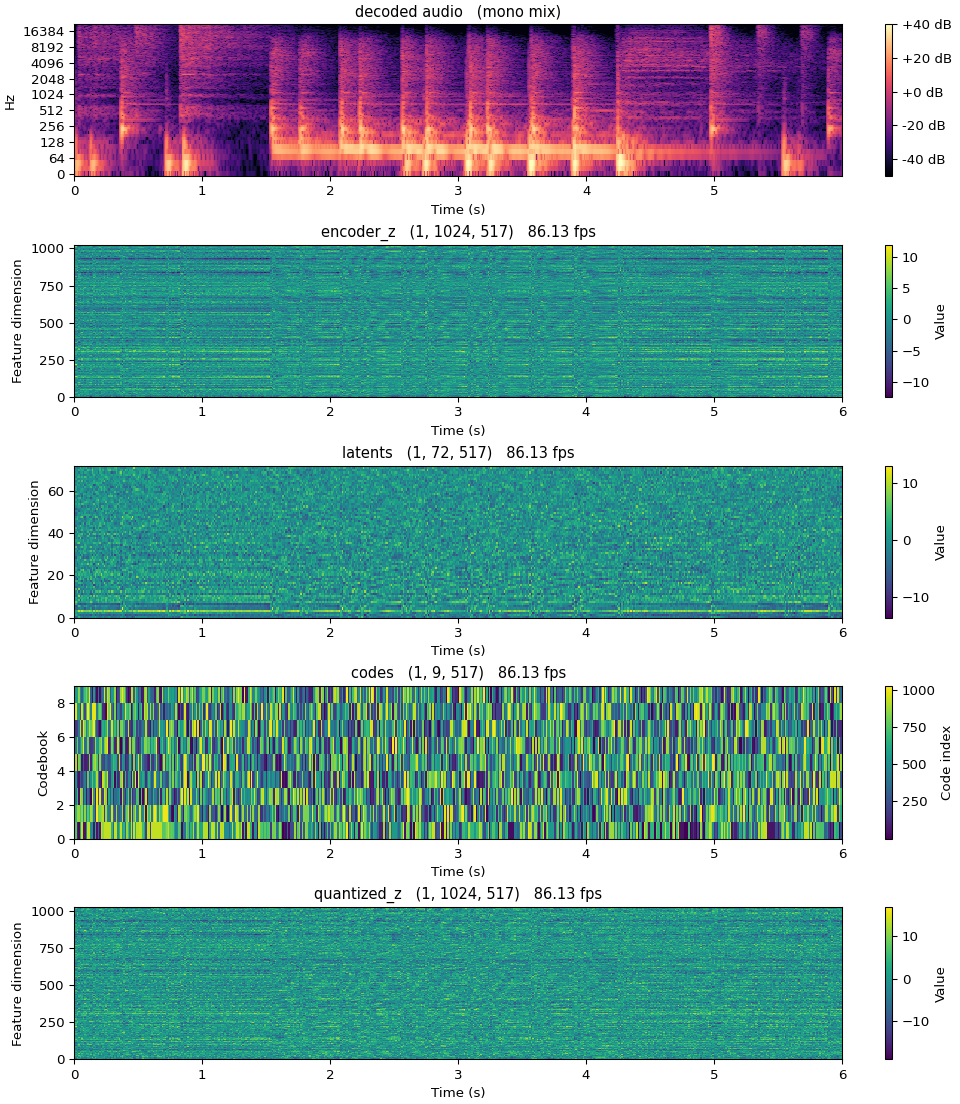Click the '+40 dB' colorbar label
Viewport: 960px width, 1104px height.
(926, 25)
